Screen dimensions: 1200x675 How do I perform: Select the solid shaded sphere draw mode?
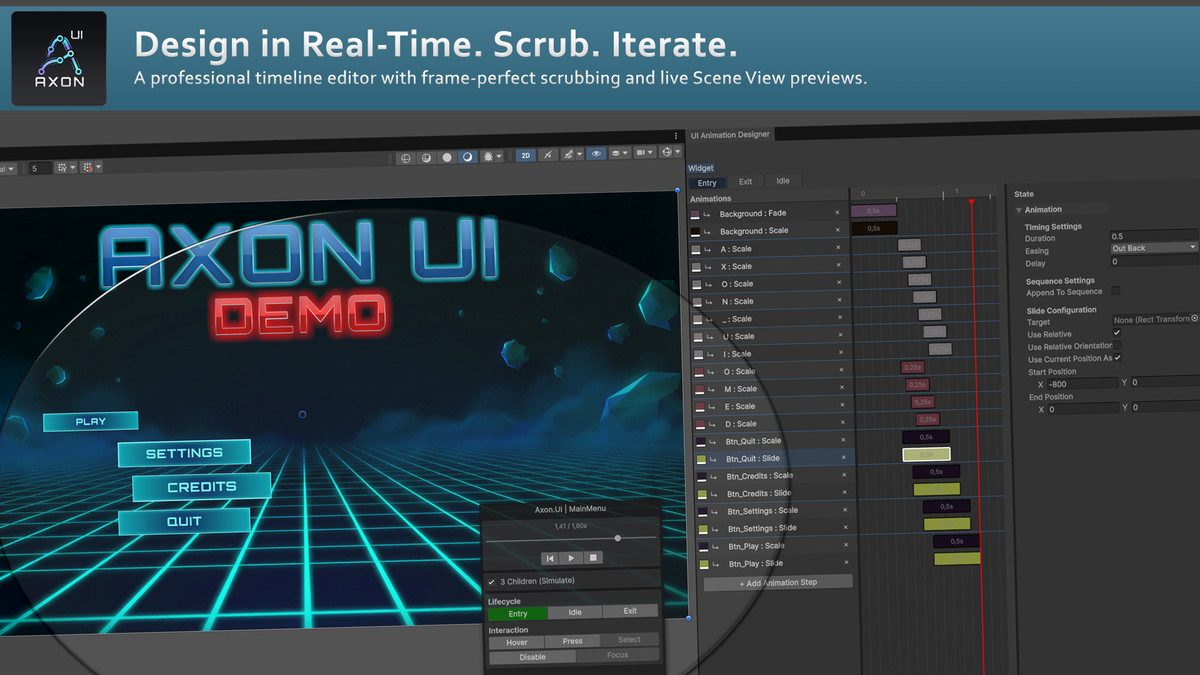[x=447, y=157]
